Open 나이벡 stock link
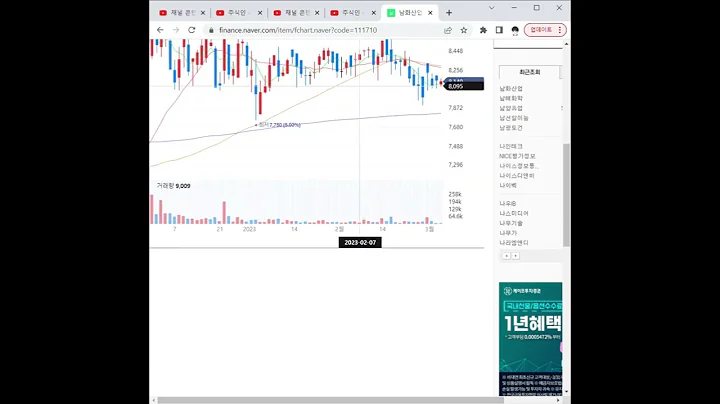720x404 pixels. [508, 185]
